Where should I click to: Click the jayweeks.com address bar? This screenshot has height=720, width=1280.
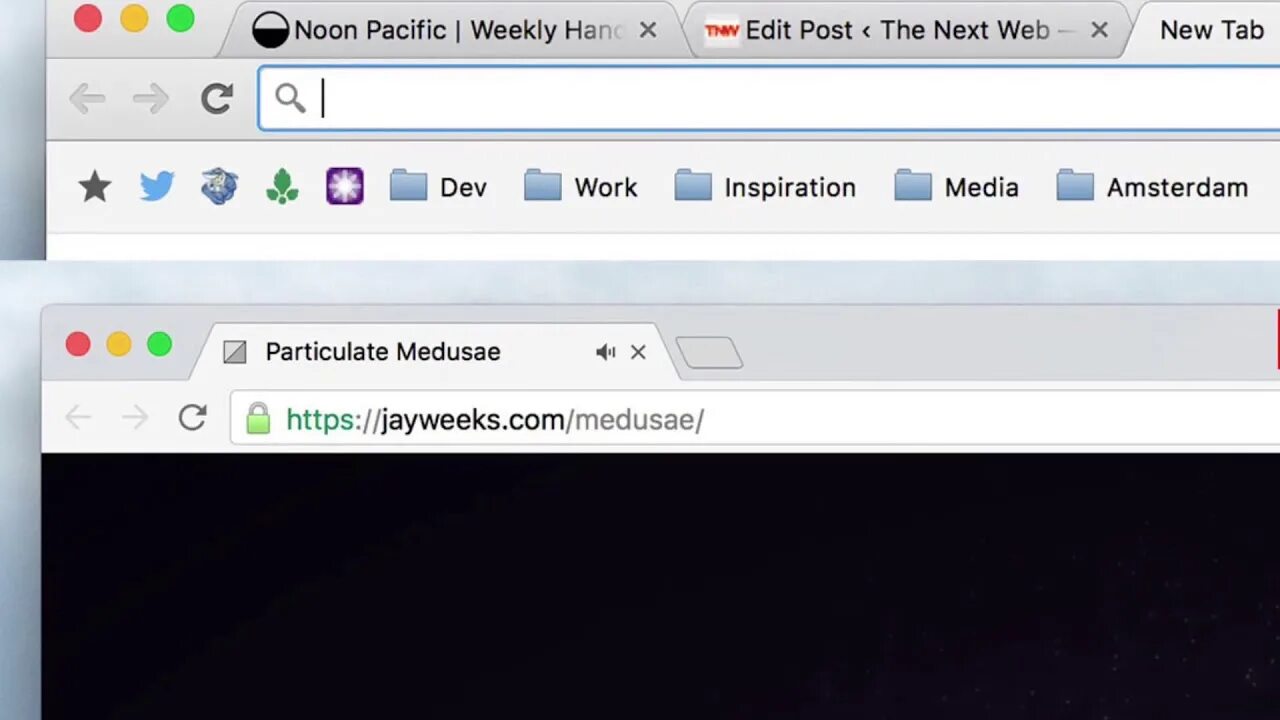pyautogui.click(x=755, y=418)
